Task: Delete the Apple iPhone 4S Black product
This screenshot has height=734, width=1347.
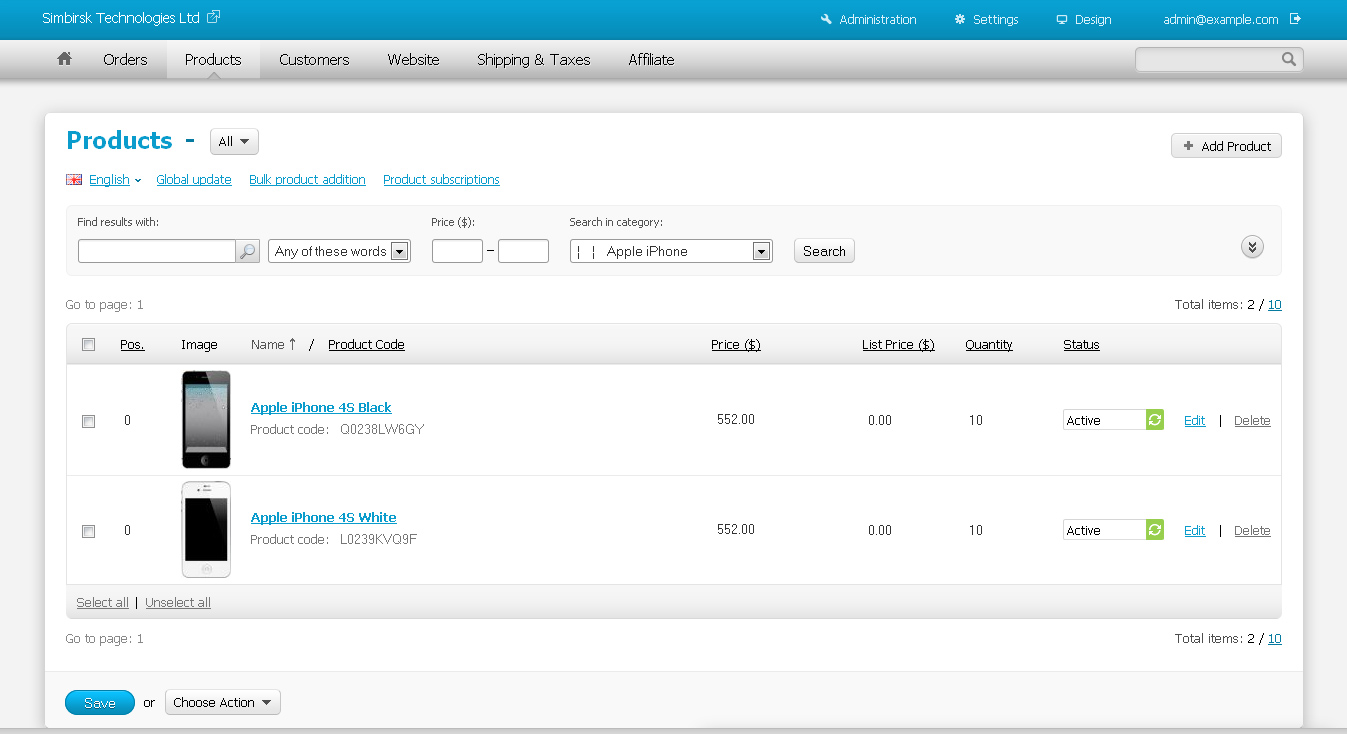Action: point(1252,421)
